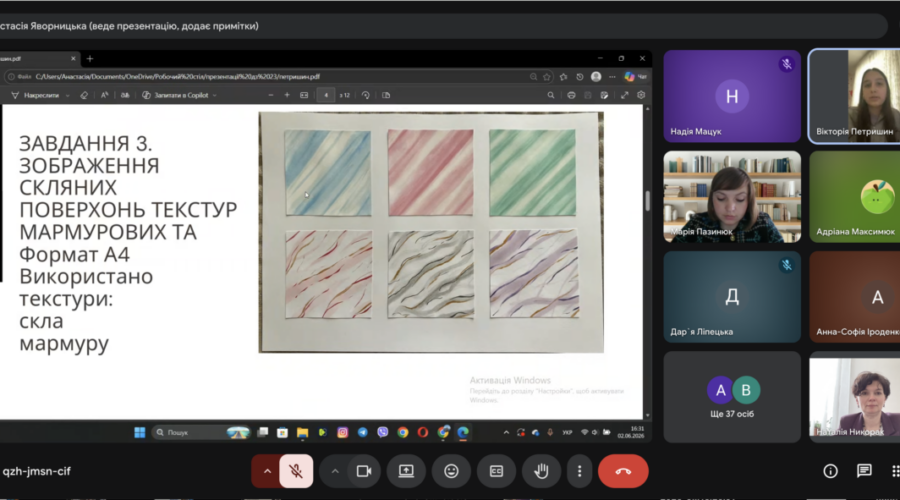Select Вікторія Петришин video tile
Image resolution: width=900 pixels, height=500 pixels.
tap(855, 96)
